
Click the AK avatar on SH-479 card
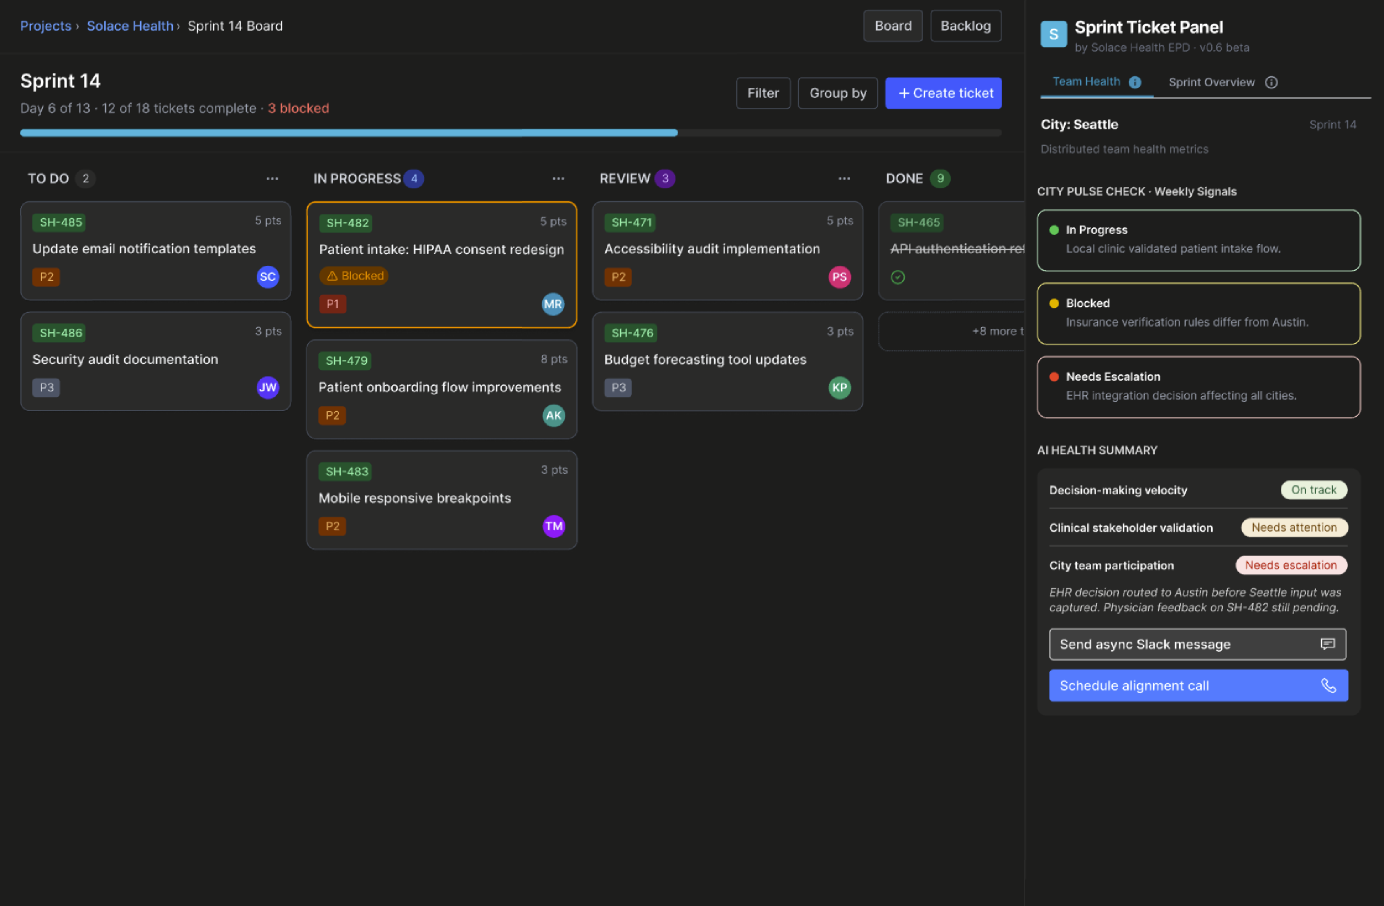pyautogui.click(x=554, y=415)
